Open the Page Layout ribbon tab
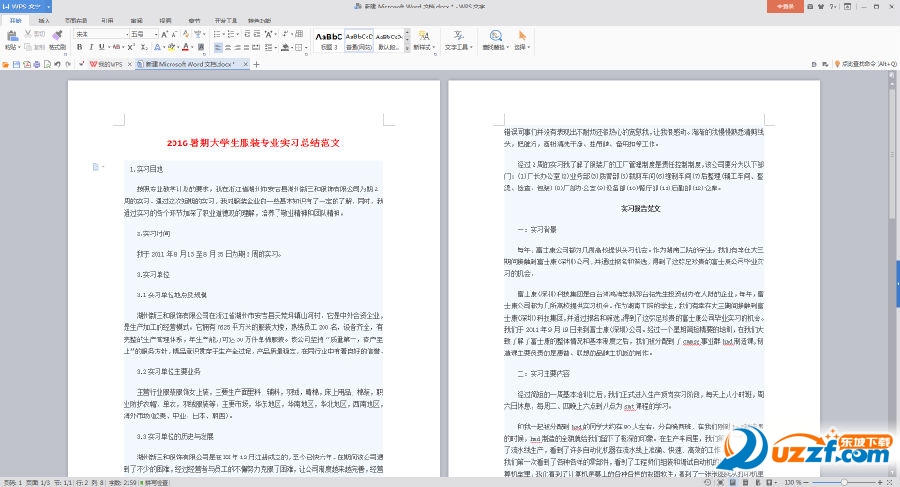 coord(75,20)
